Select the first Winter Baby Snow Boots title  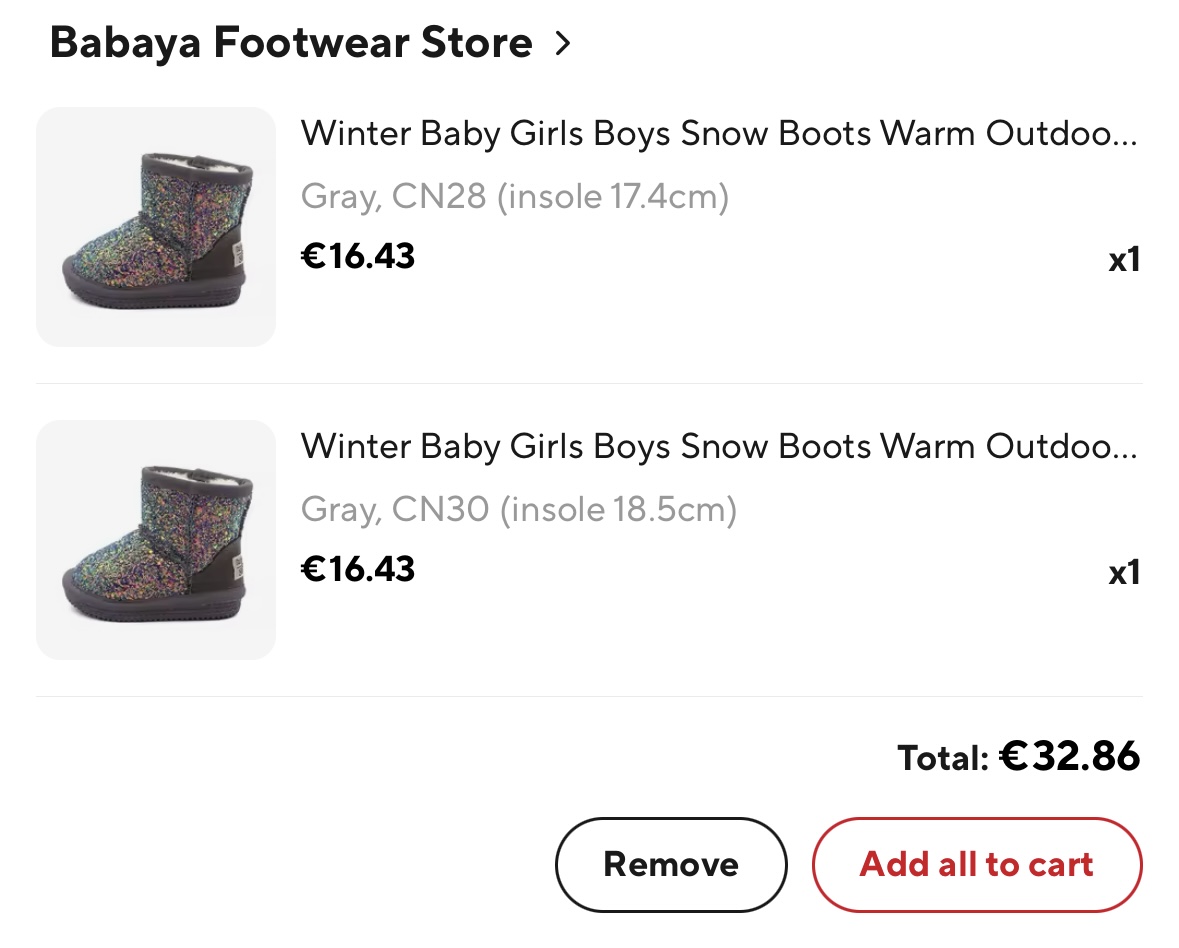700,133
